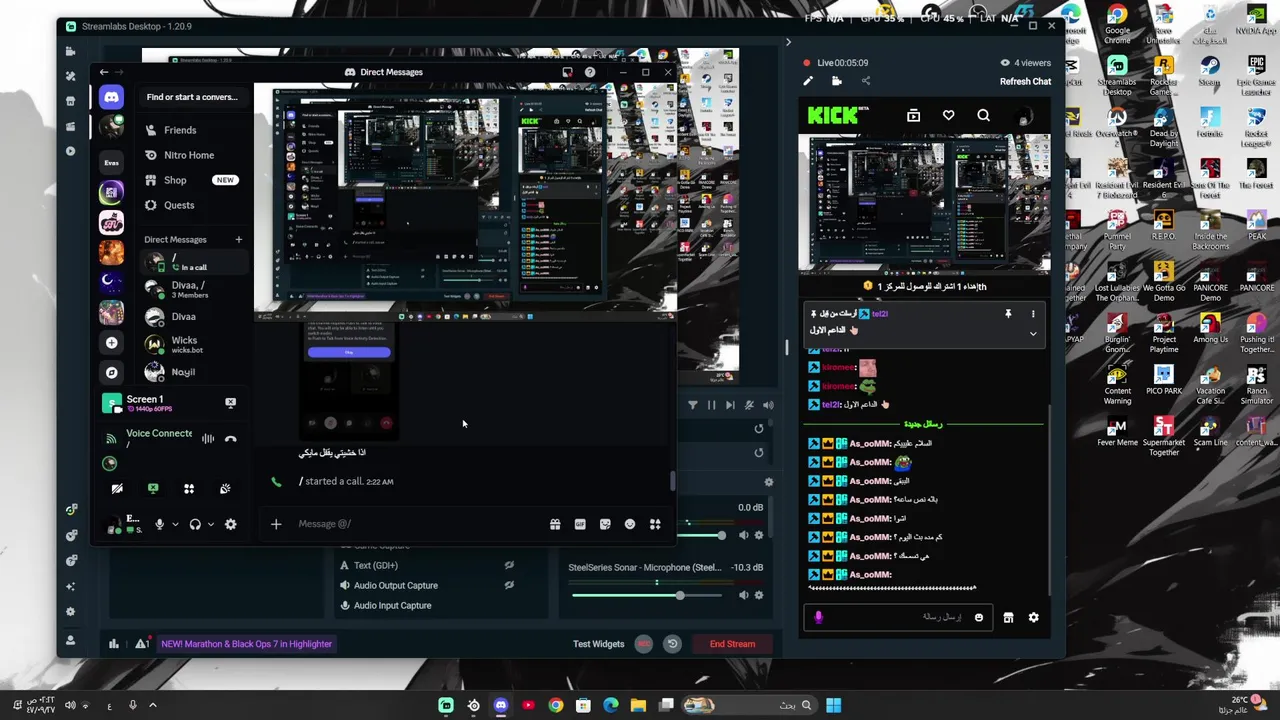1280x720 pixels.
Task: Open the Windows Start button
Action: tap(833, 706)
